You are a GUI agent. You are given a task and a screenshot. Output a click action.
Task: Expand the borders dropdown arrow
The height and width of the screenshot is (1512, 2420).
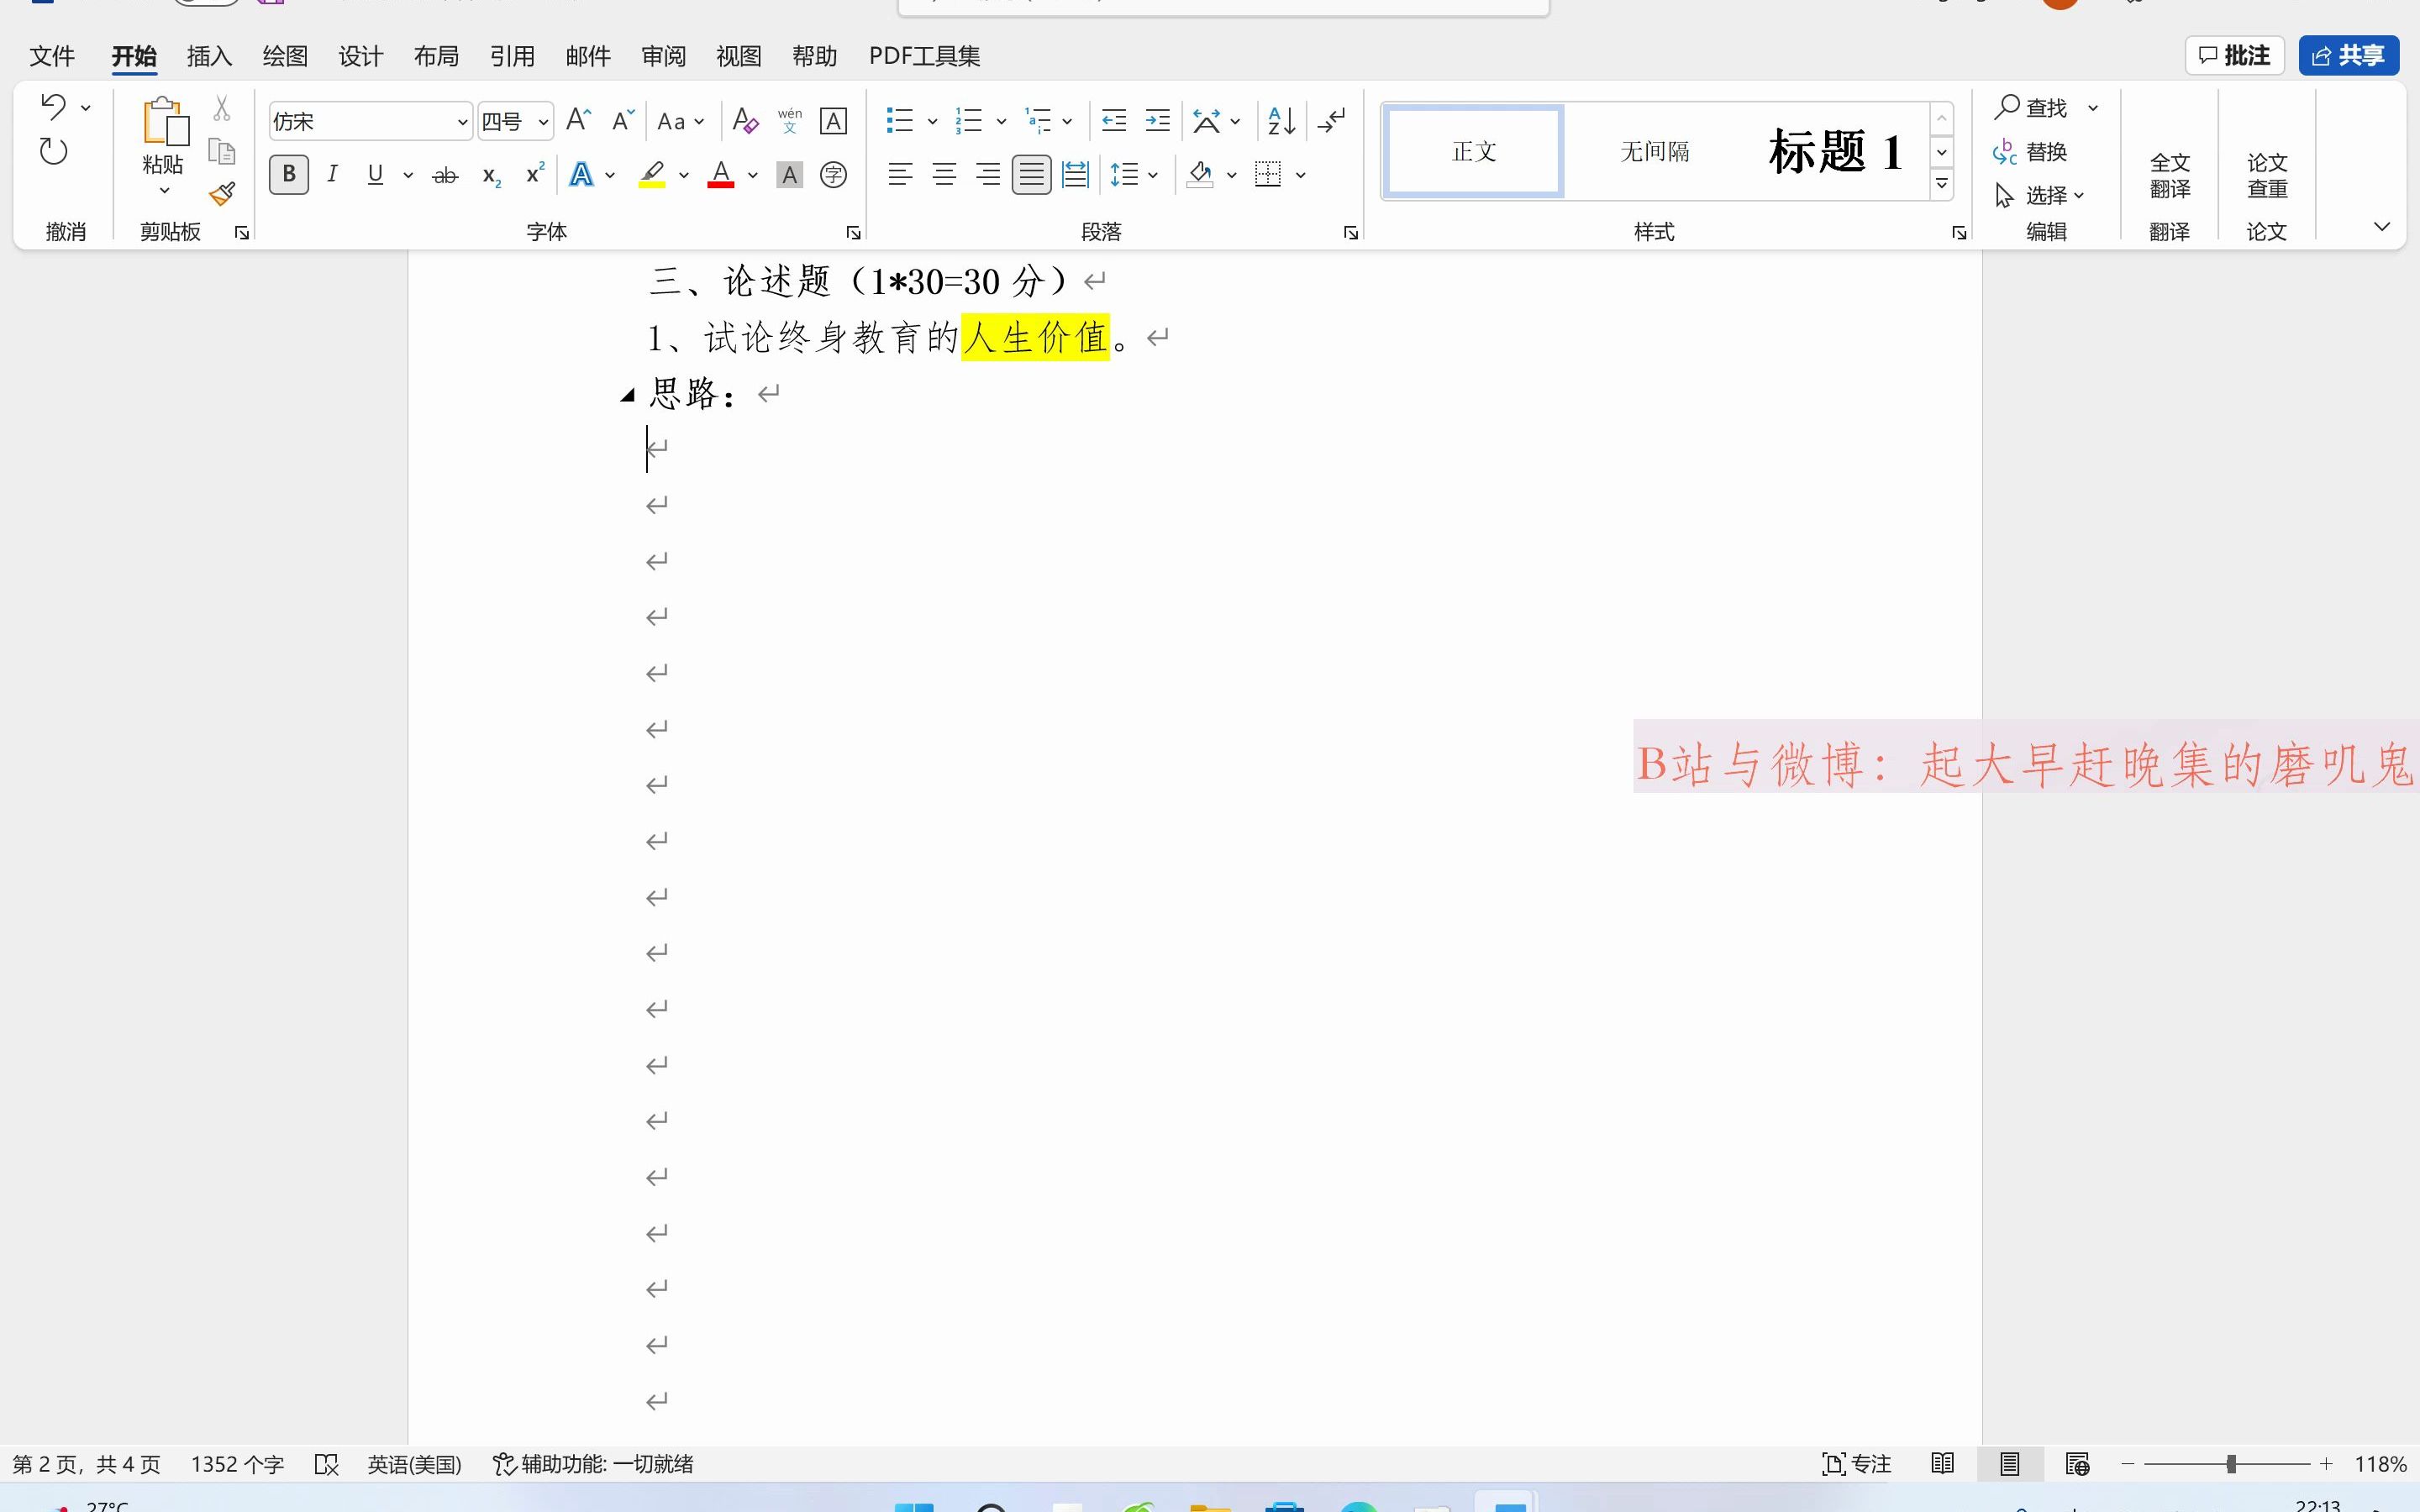point(1301,175)
